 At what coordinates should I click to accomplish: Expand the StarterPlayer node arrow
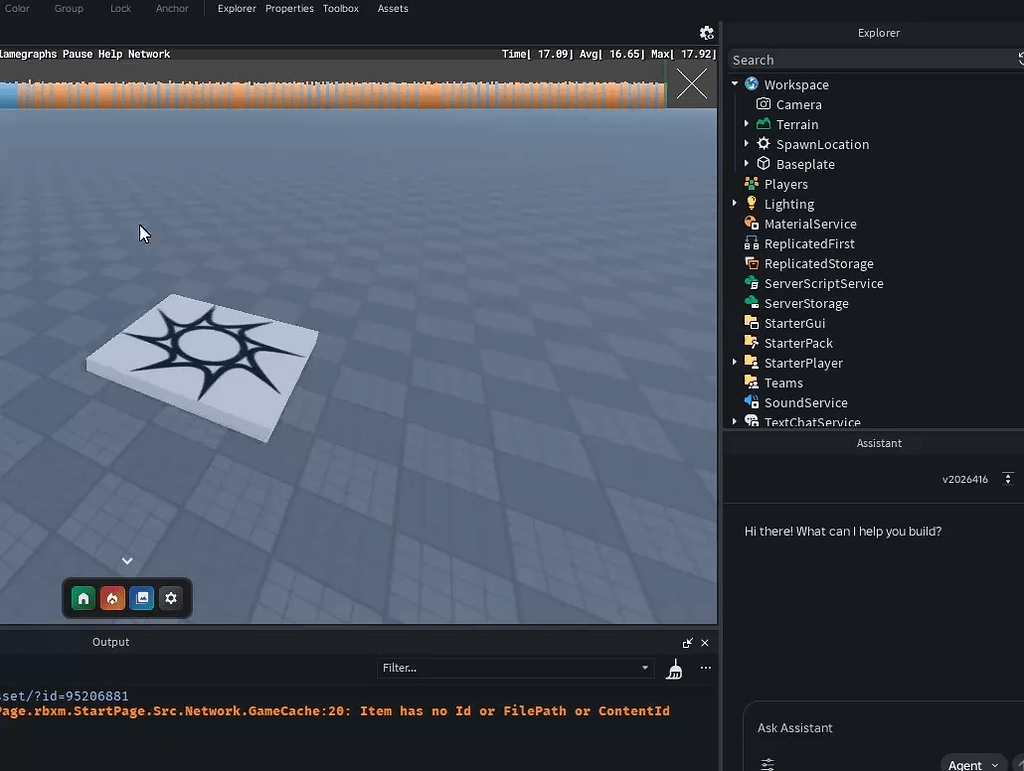click(735, 363)
